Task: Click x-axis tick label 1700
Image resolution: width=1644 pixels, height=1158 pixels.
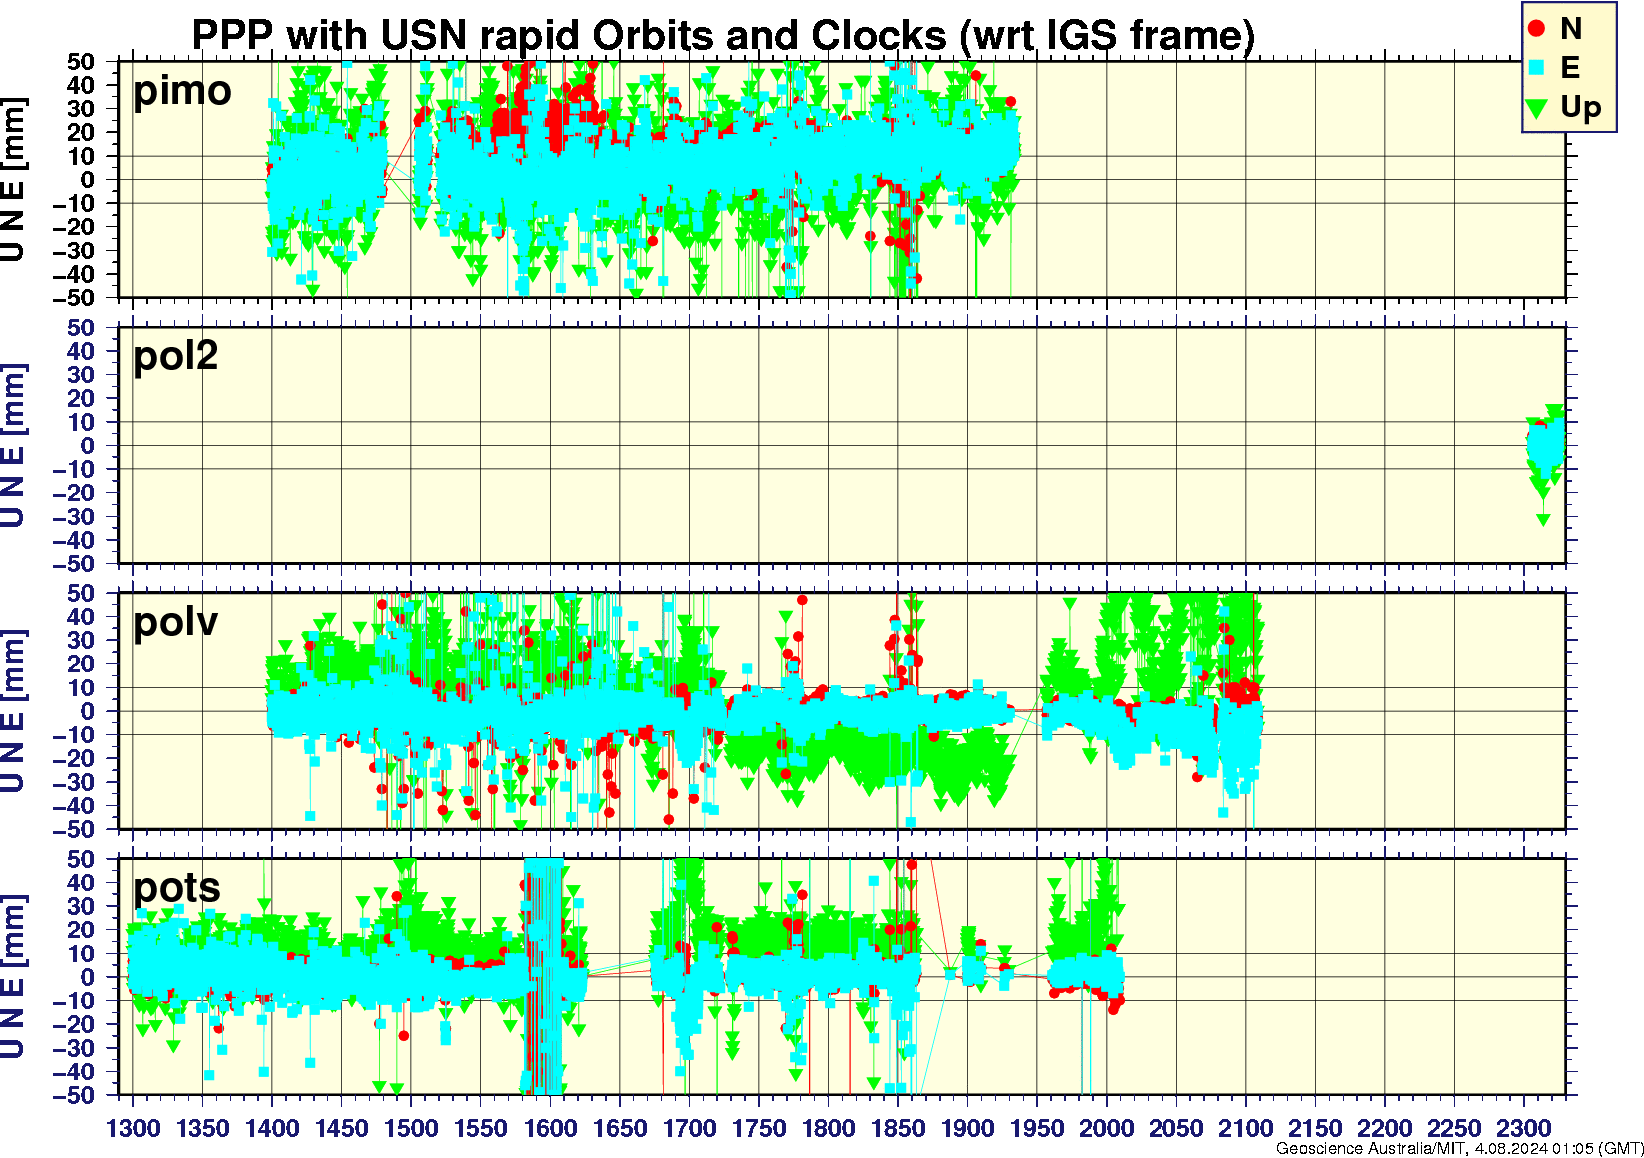Action: pyautogui.click(x=690, y=1128)
